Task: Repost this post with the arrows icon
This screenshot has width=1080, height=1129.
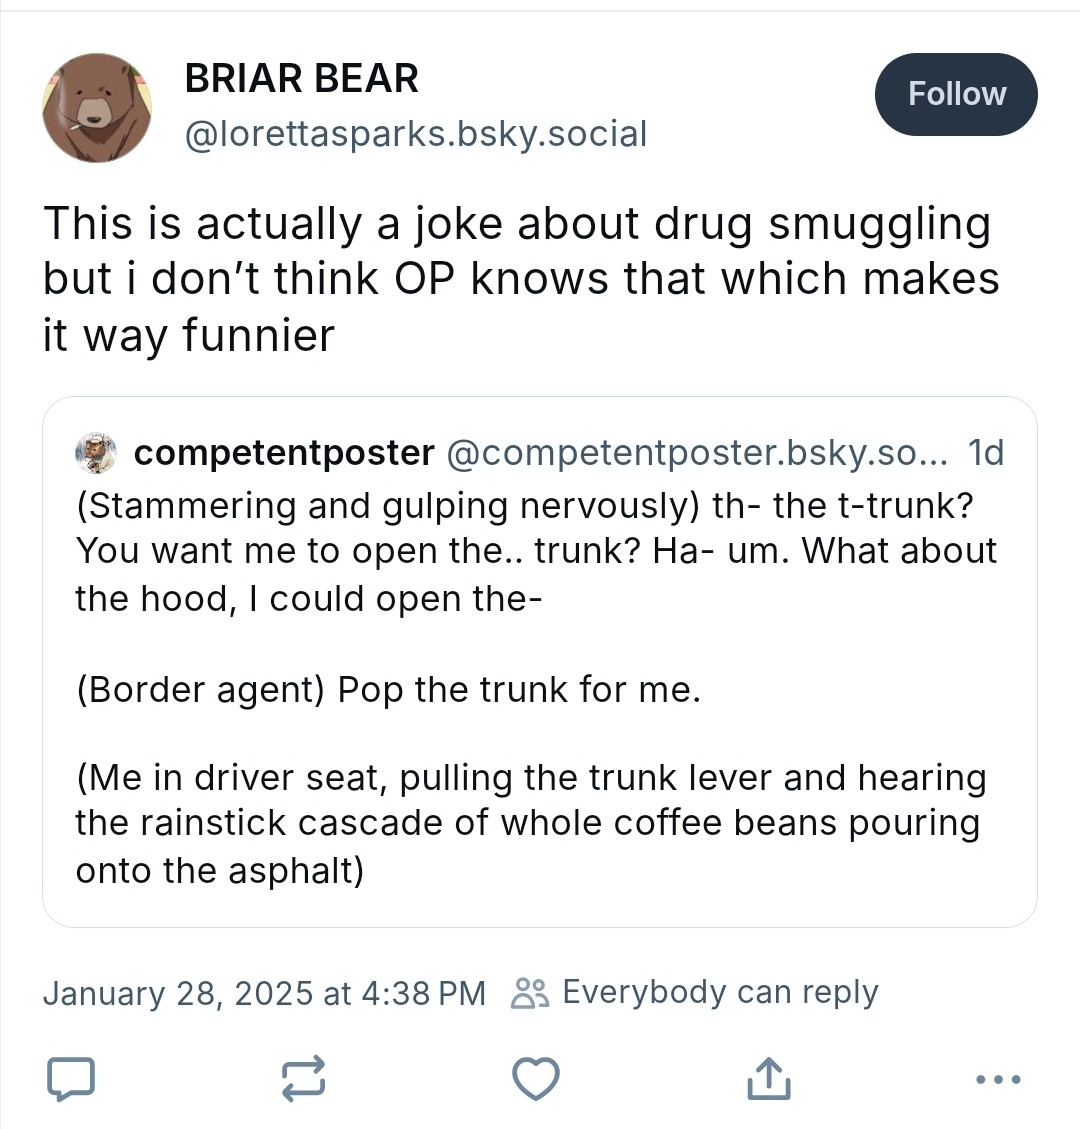Action: coord(303,1078)
